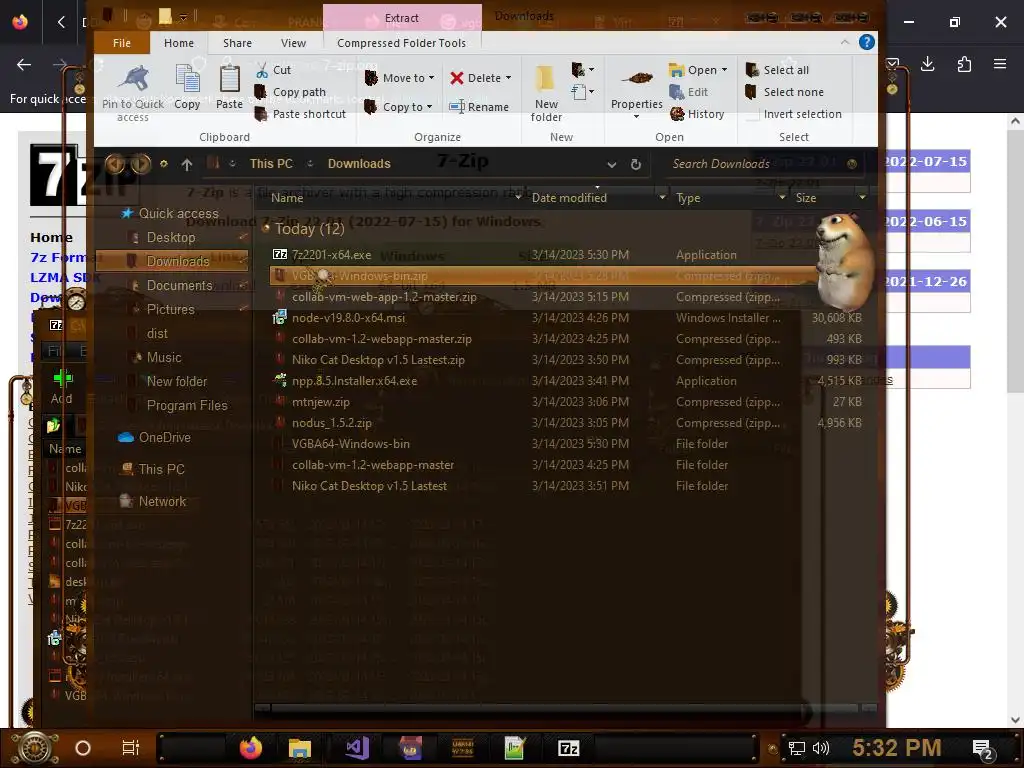
Task: Click Rename in Organize group
Action: tap(479, 106)
